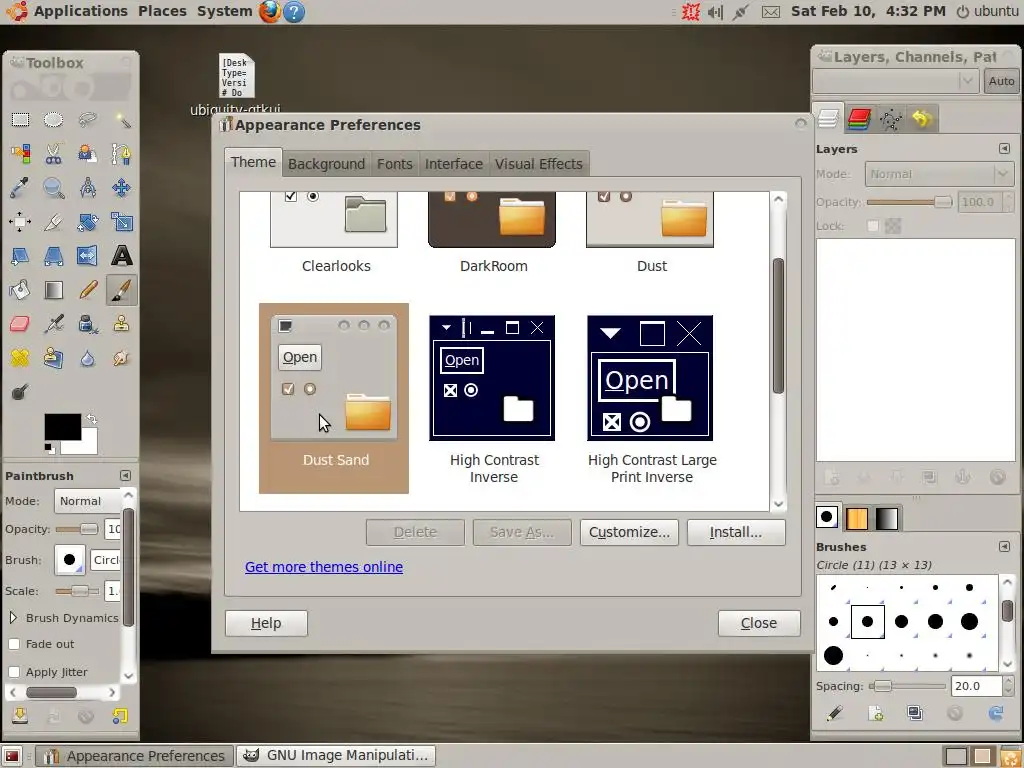
Task: Switch to the Background tab
Action: (x=327, y=164)
